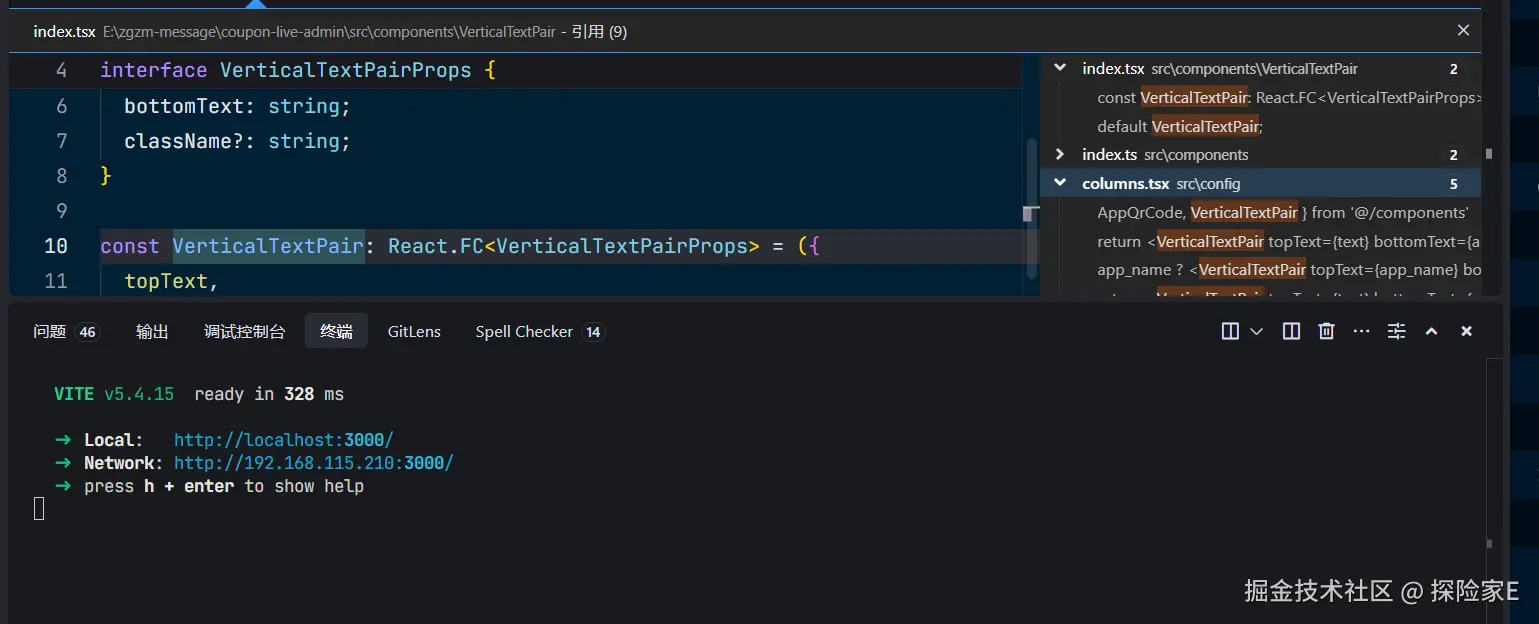The image size is (1539, 624).
Task: Select the 'default VerticalTextPair' reference entry
Action: pos(1180,126)
